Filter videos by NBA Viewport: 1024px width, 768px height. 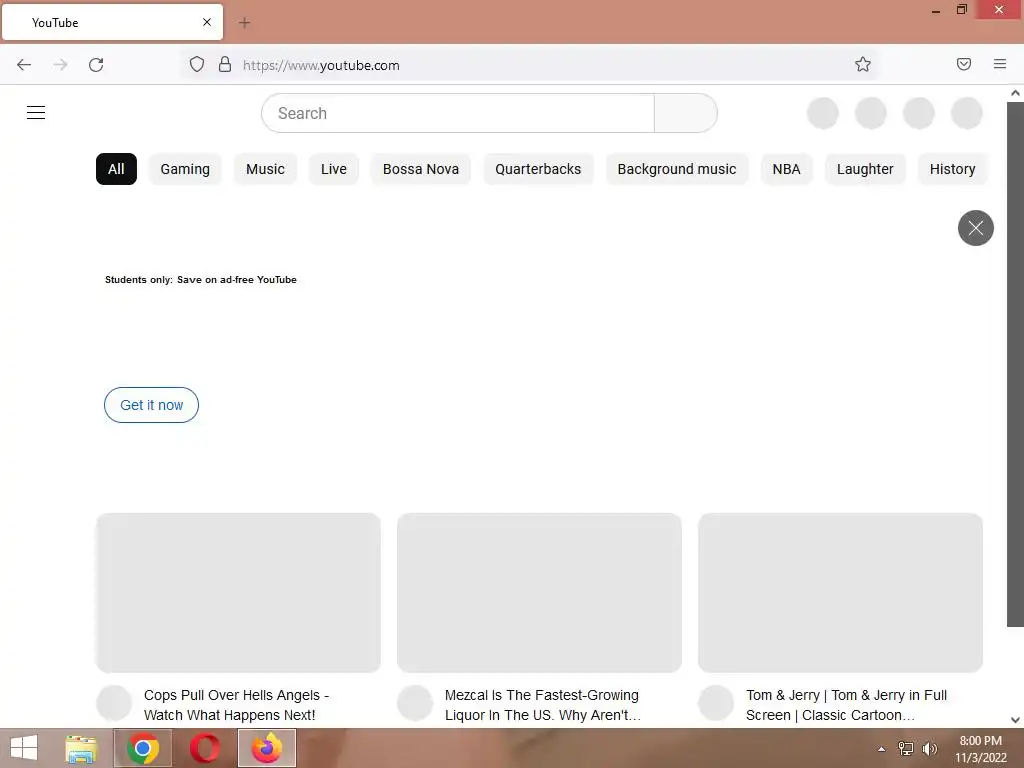(x=786, y=169)
